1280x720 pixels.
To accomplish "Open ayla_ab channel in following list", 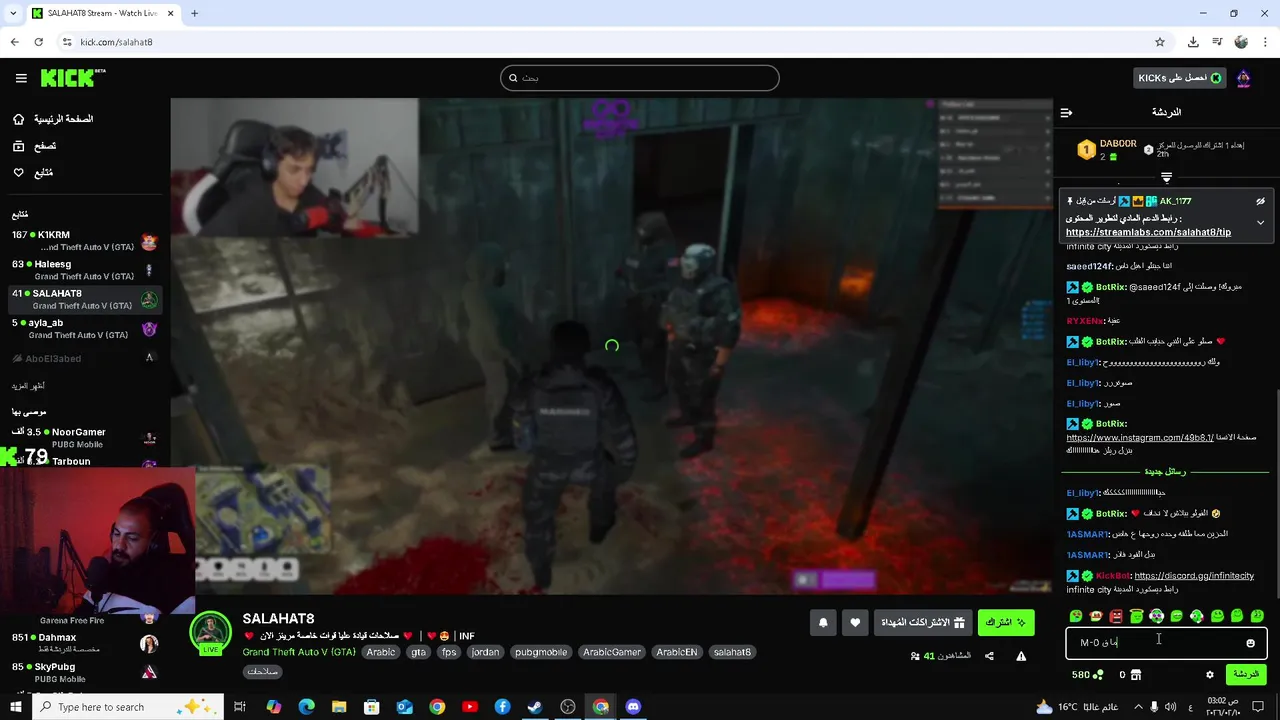I will (x=84, y=328).
